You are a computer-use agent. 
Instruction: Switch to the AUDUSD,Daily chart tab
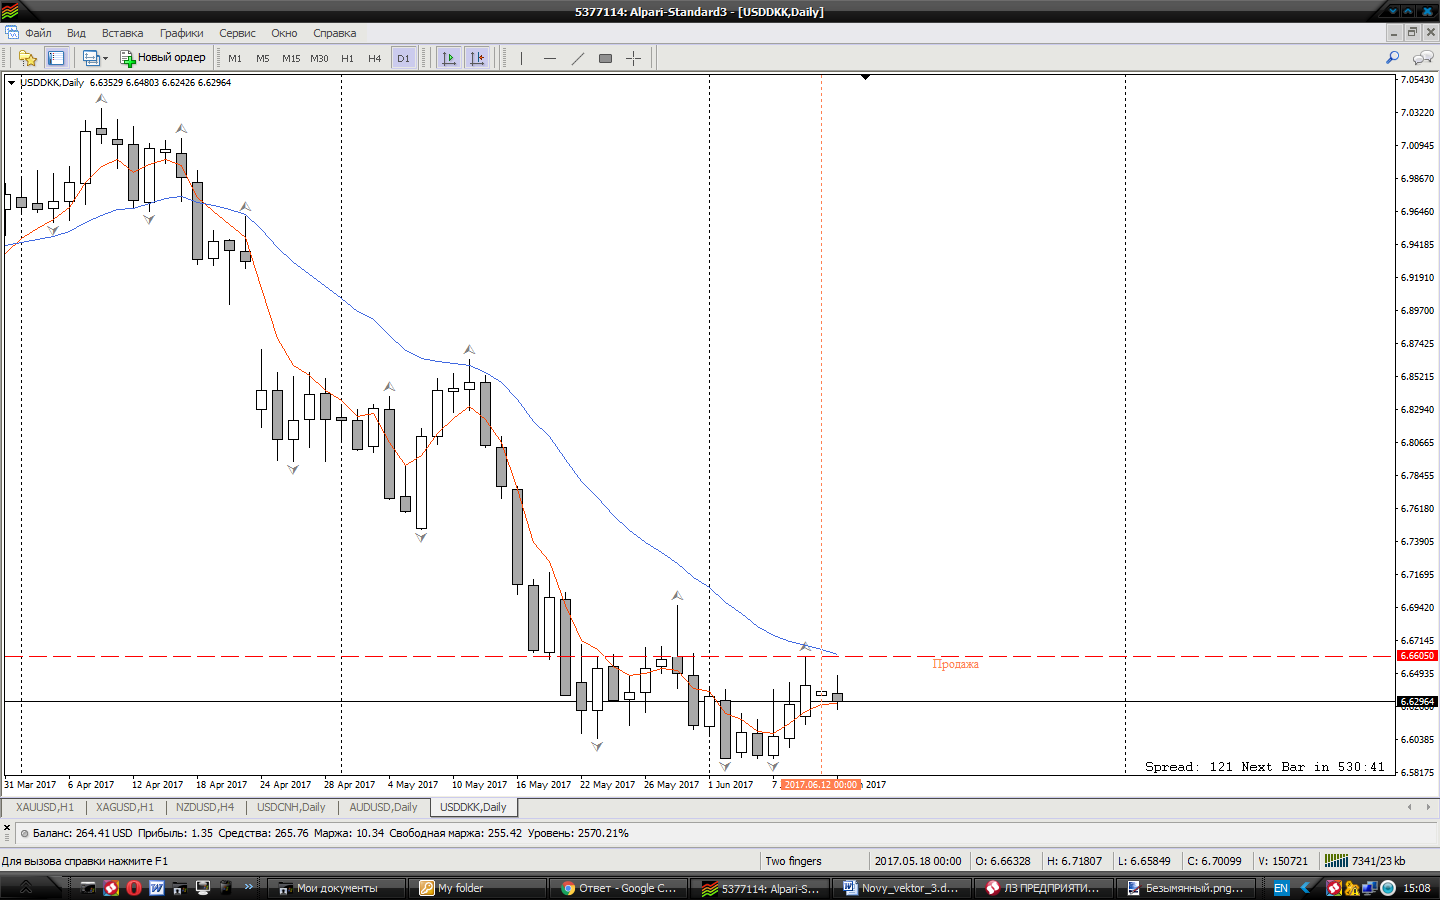[383, 807]
